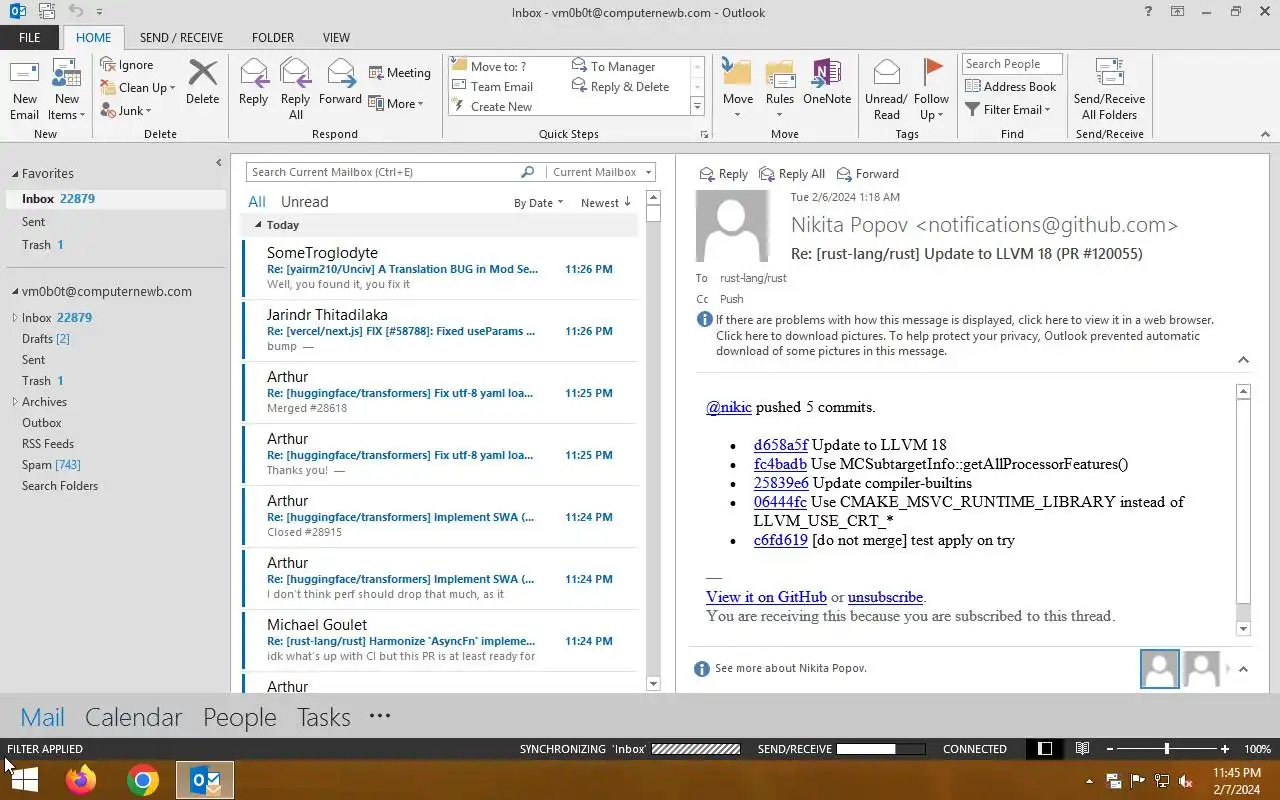Screen dimensions: 1280x800
Task: Switch to the SEND / RECEIVE tab
Action: (181, 38)
